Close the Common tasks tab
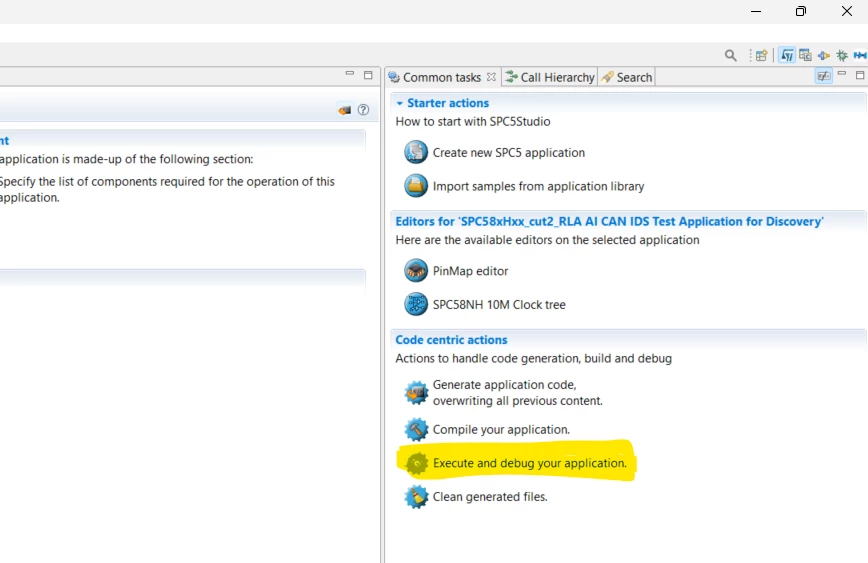This screenshot has height=563, width=868. click(491, 77)
